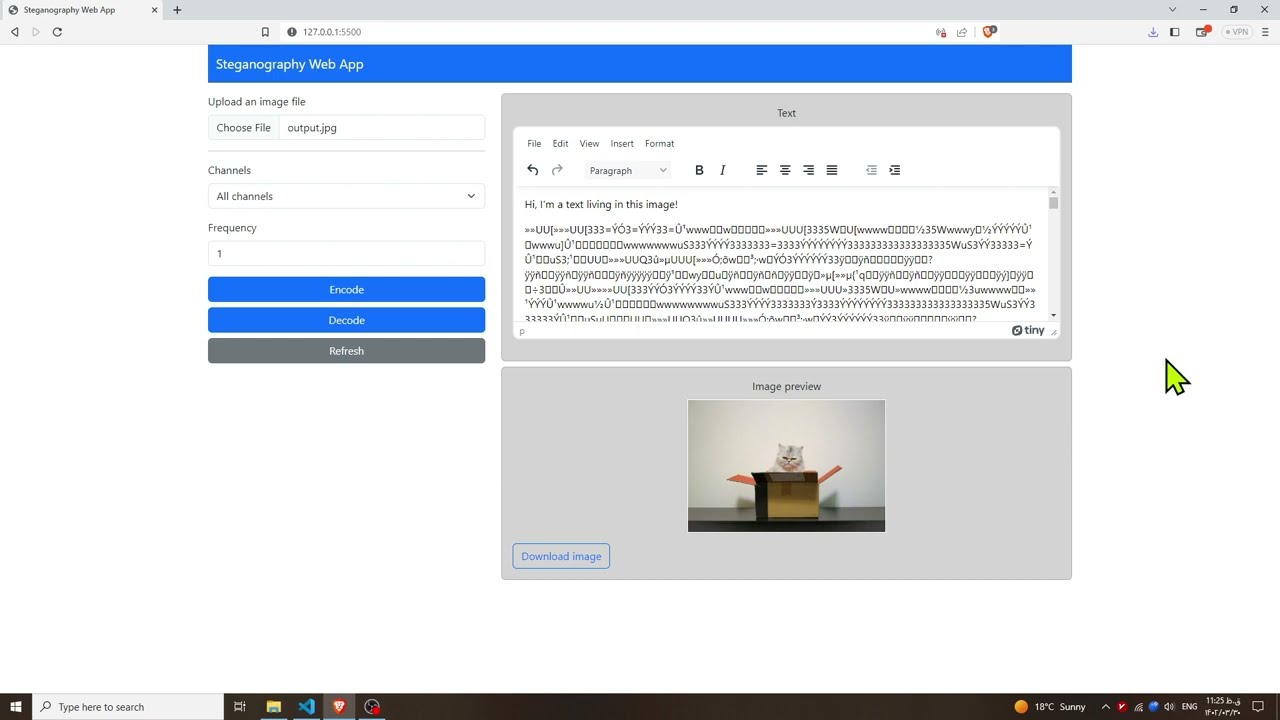This screenshot has width=1280, height=720.
Task: Click the weather 18°C Sunny widget
Action: coord(1050,707)
